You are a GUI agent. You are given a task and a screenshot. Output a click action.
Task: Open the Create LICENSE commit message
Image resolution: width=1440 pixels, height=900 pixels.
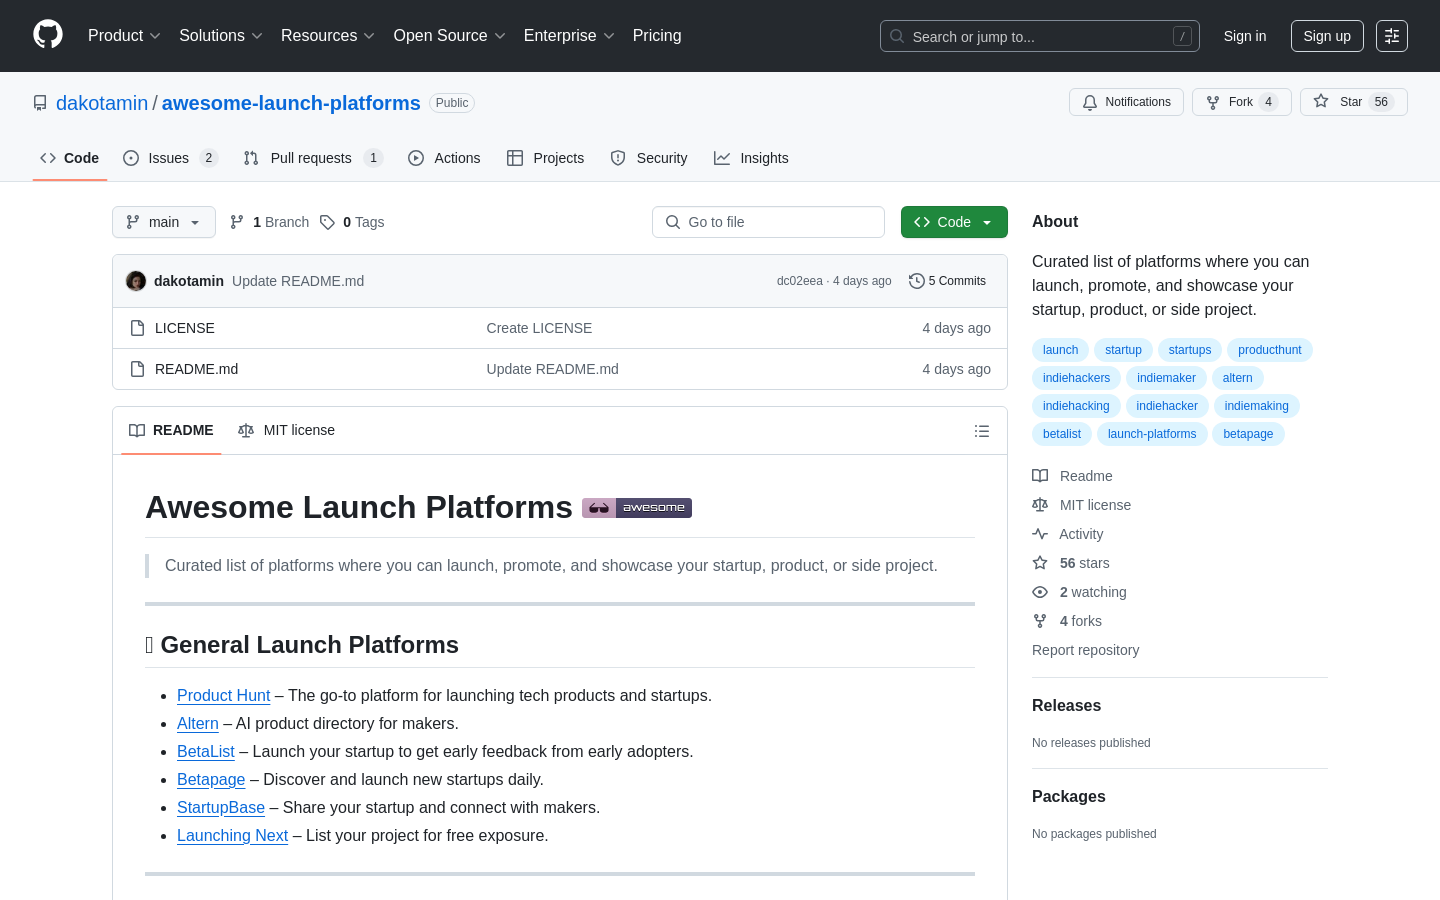click(x=539, y=328)
